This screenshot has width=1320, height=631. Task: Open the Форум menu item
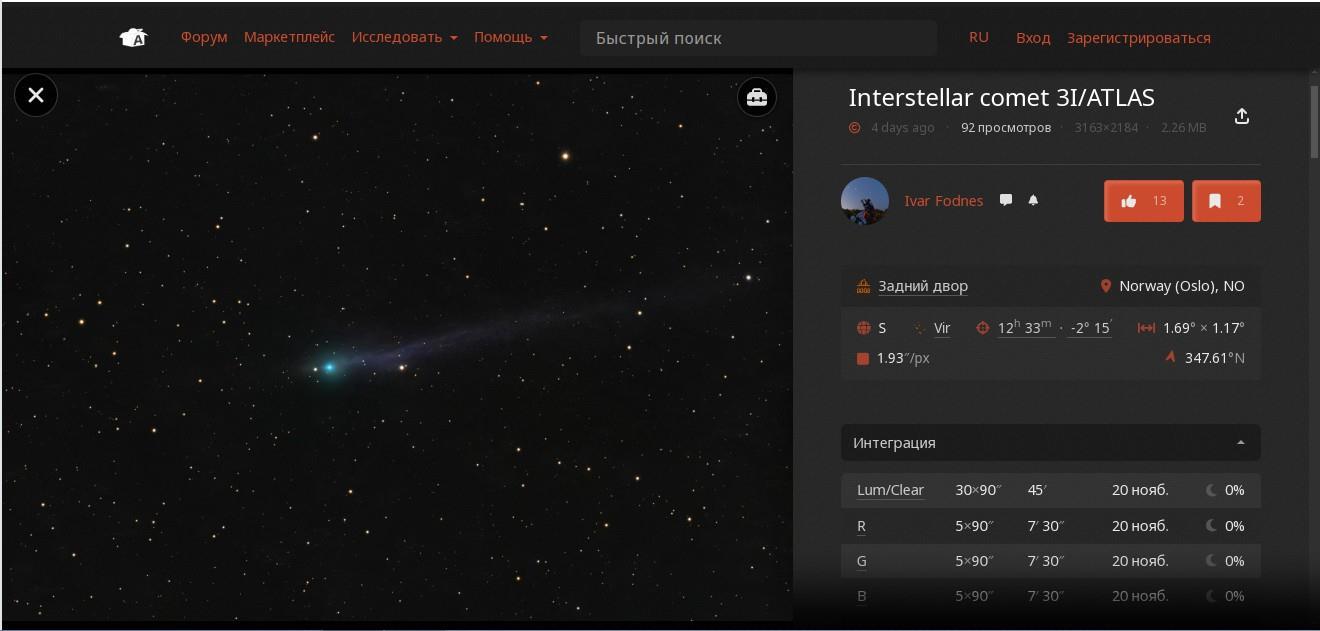point(204,37)
